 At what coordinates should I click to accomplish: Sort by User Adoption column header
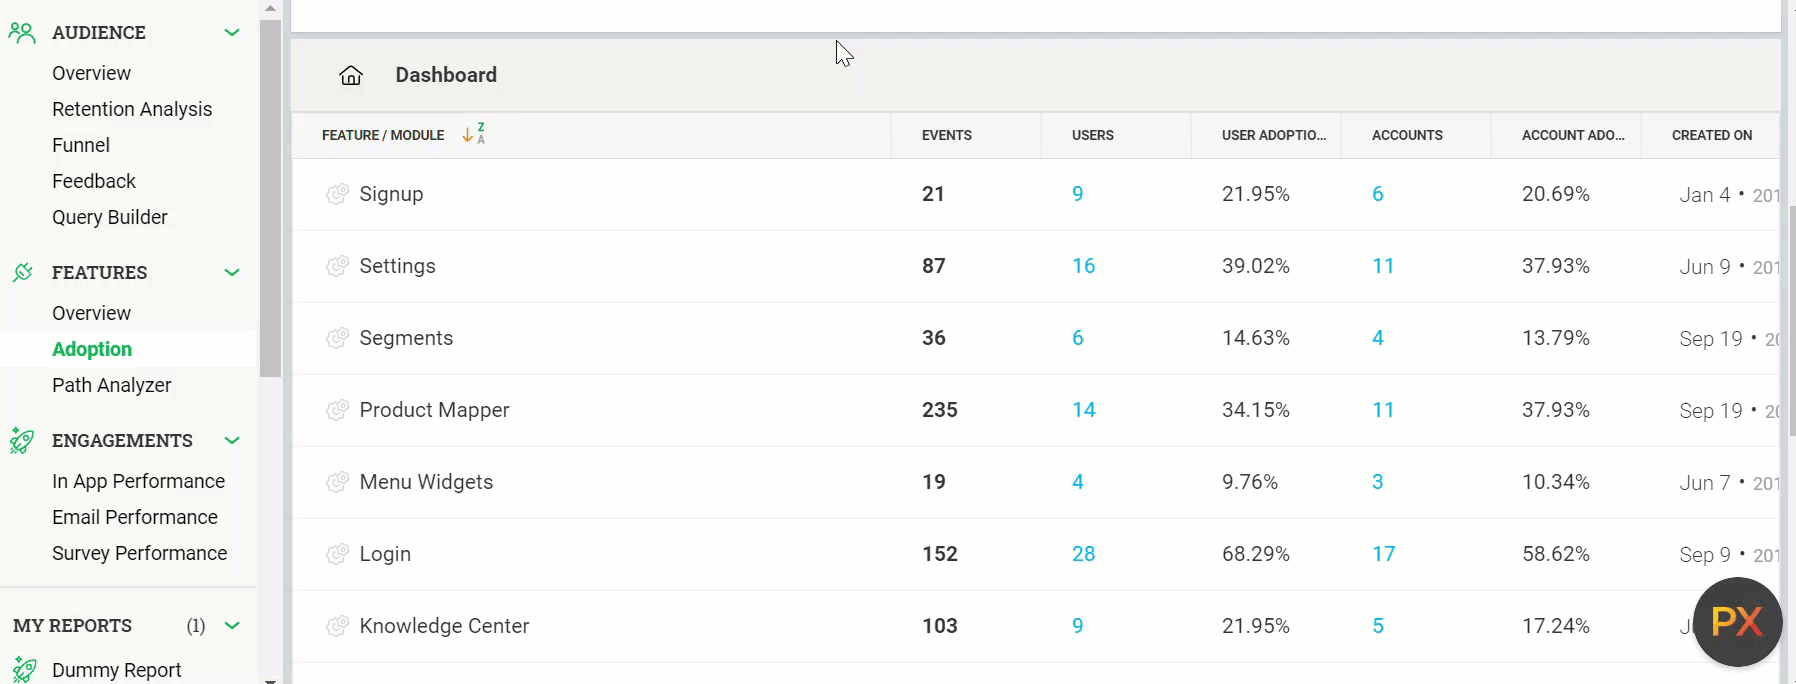(1274, 135)
